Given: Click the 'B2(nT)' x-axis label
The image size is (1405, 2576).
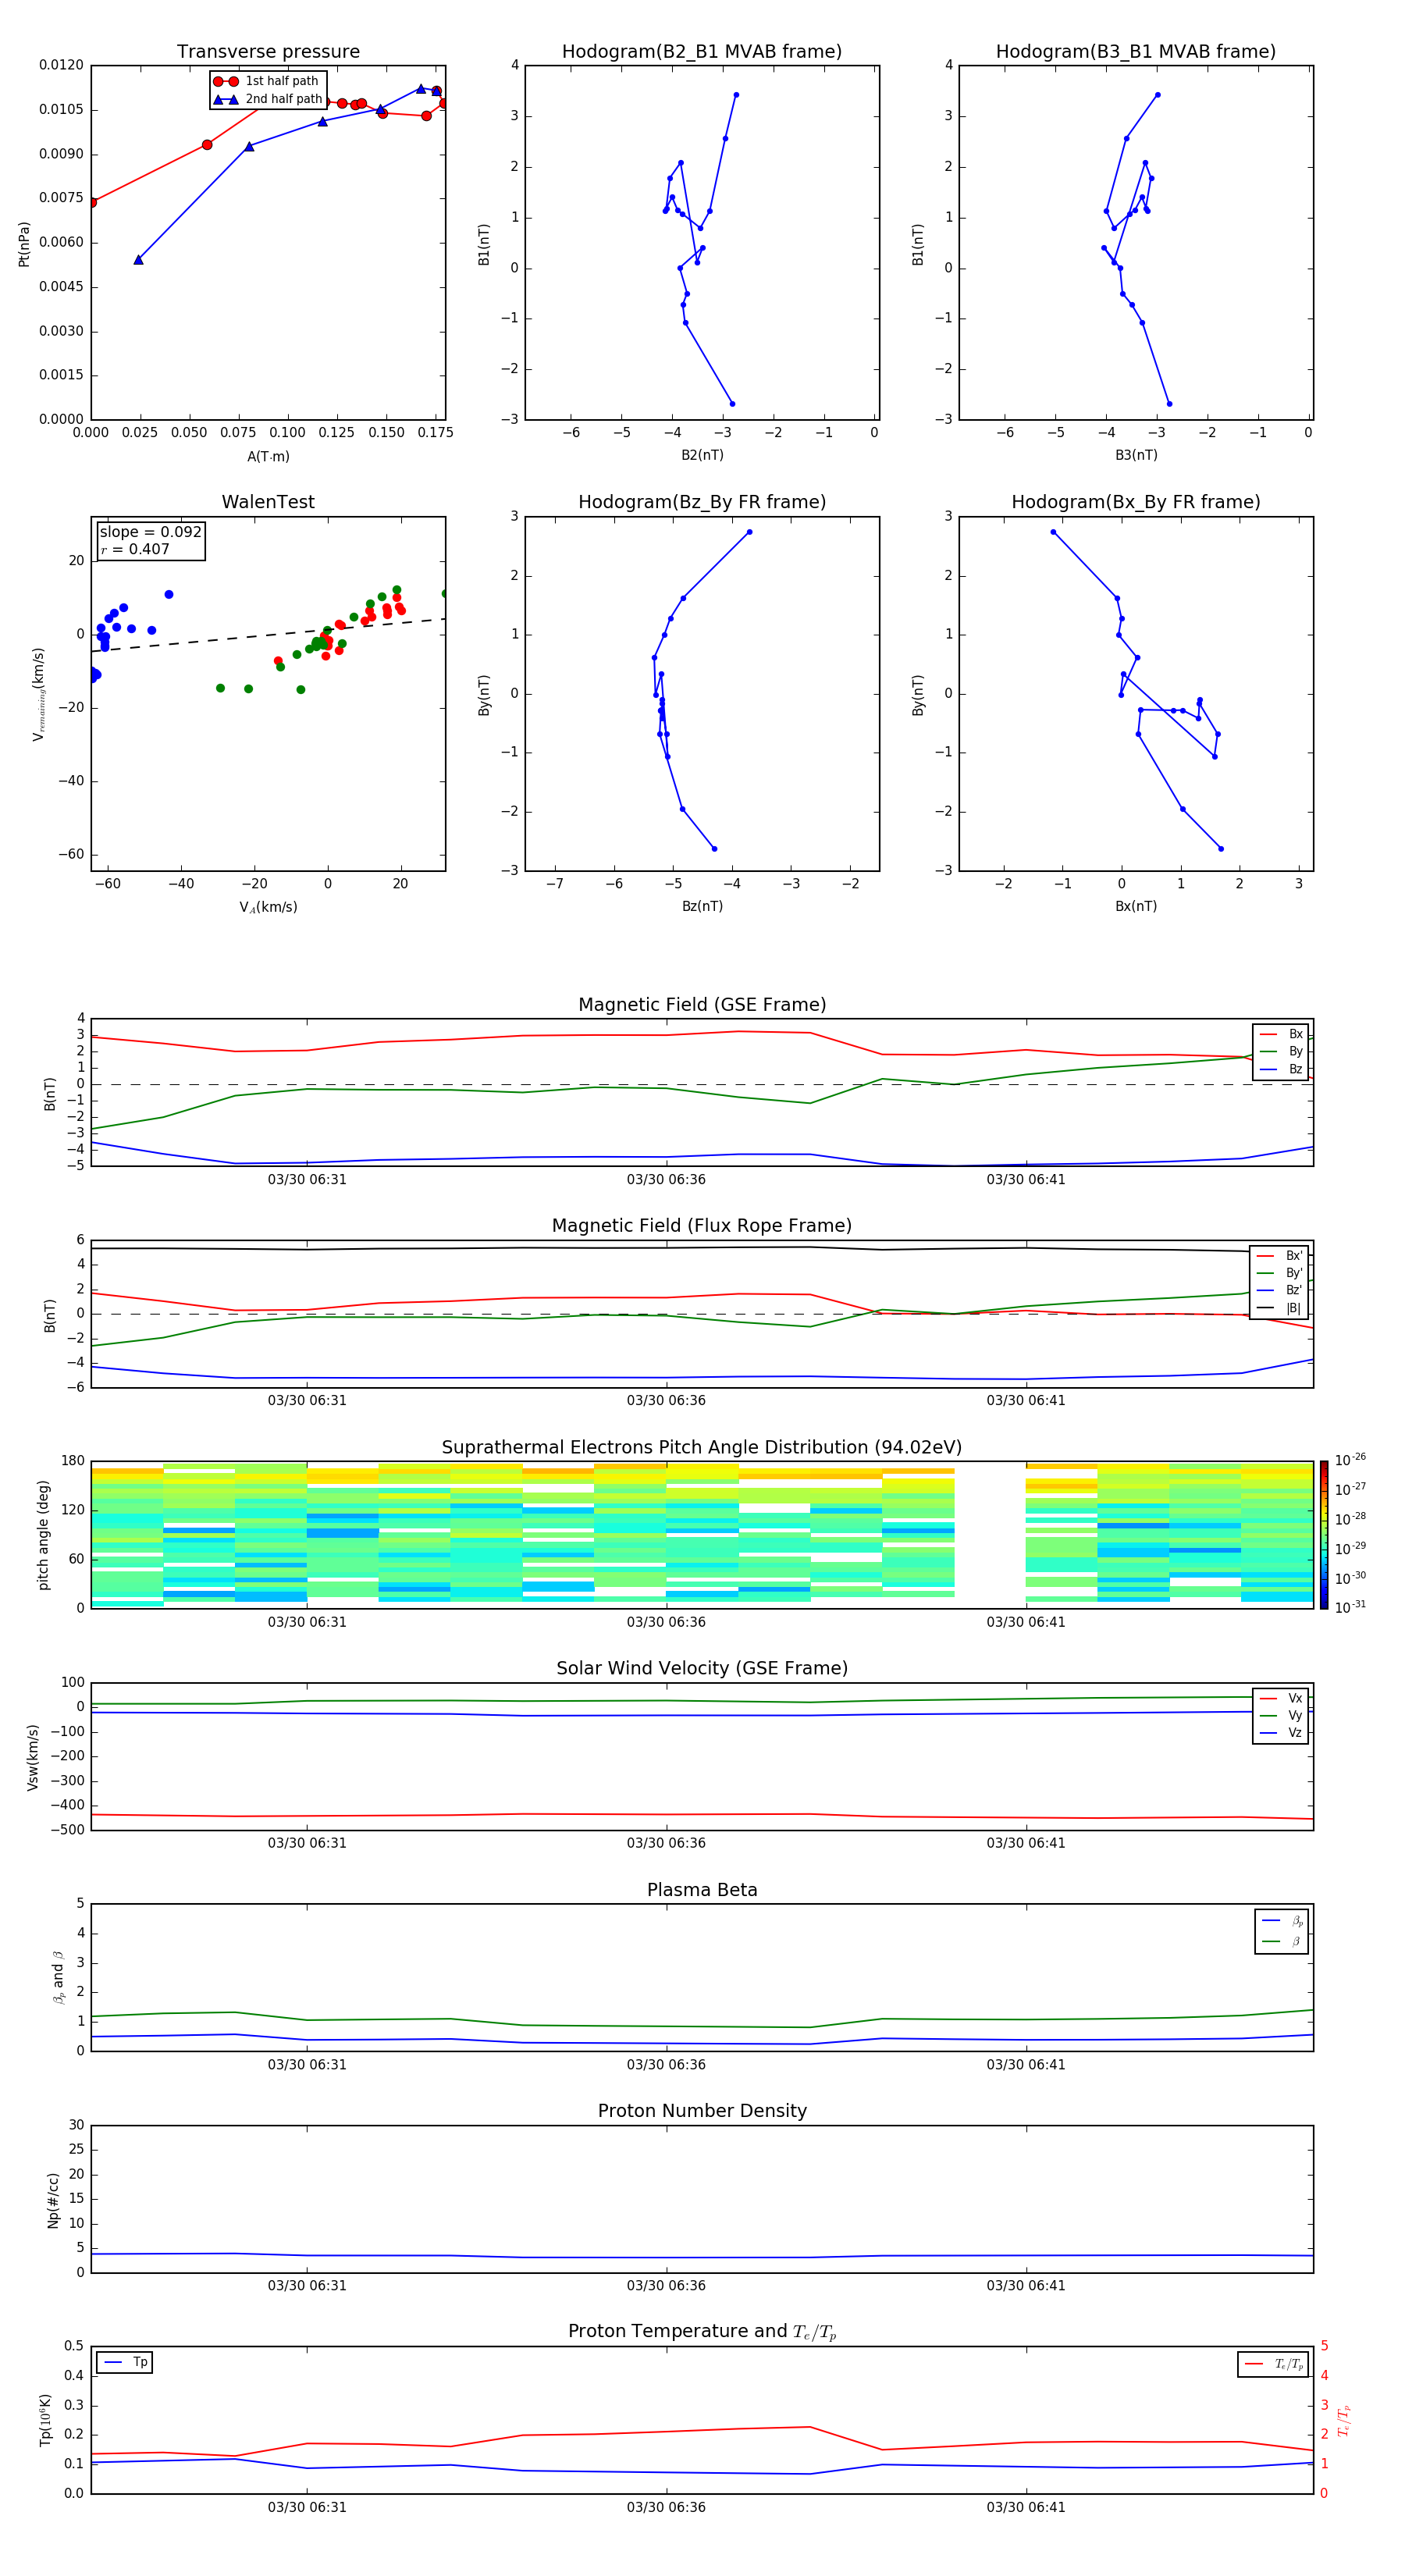Looking at the screenshot, I should 702,455.
